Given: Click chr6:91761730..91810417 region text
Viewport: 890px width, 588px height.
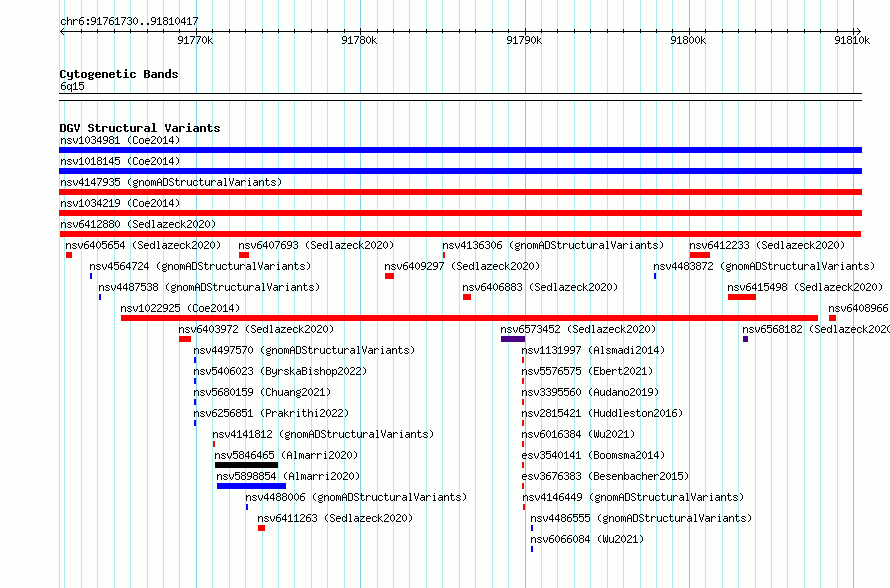Looking at the screenshot, I should click(x=129, y=21).
